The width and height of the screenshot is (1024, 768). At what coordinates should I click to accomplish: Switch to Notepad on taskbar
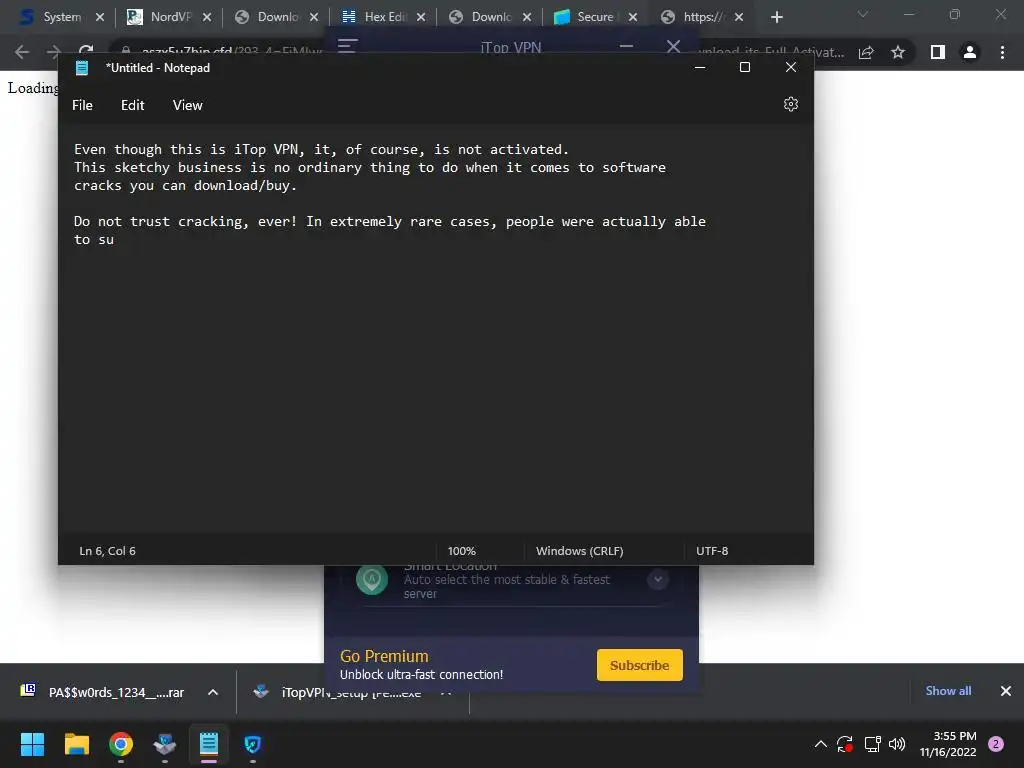click(x=209, y=744)
